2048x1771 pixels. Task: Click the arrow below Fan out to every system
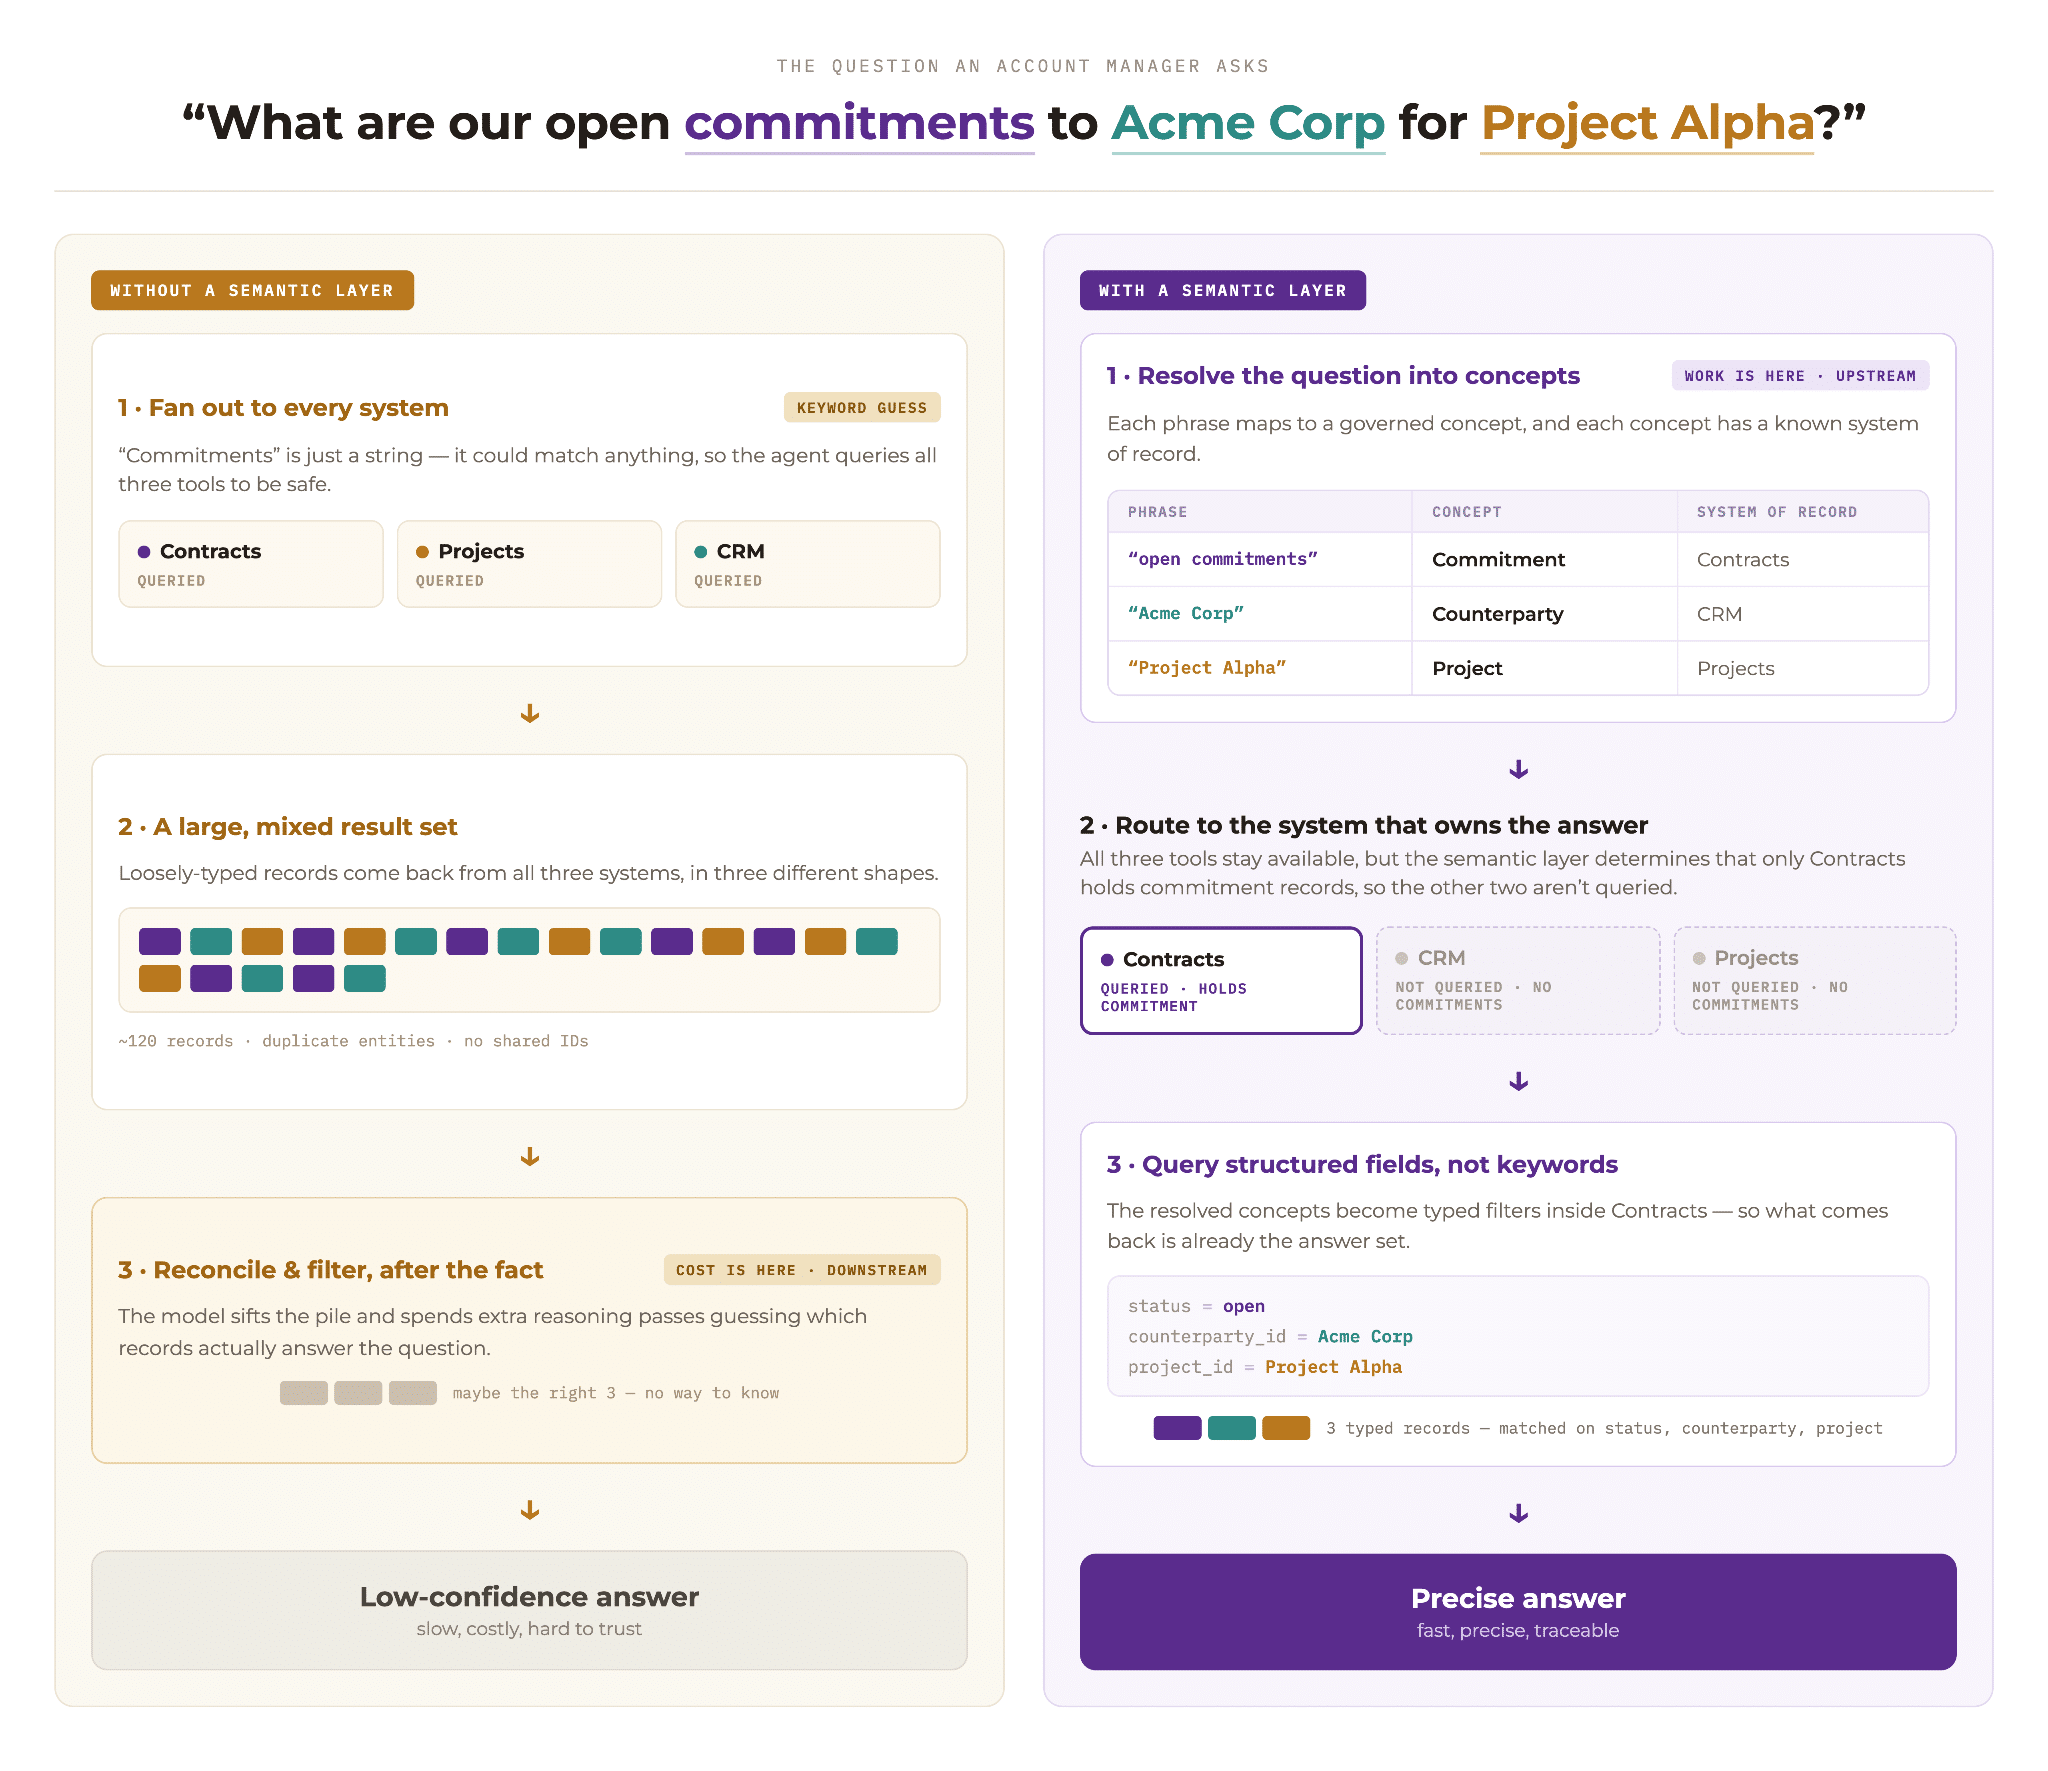(530, 713)
